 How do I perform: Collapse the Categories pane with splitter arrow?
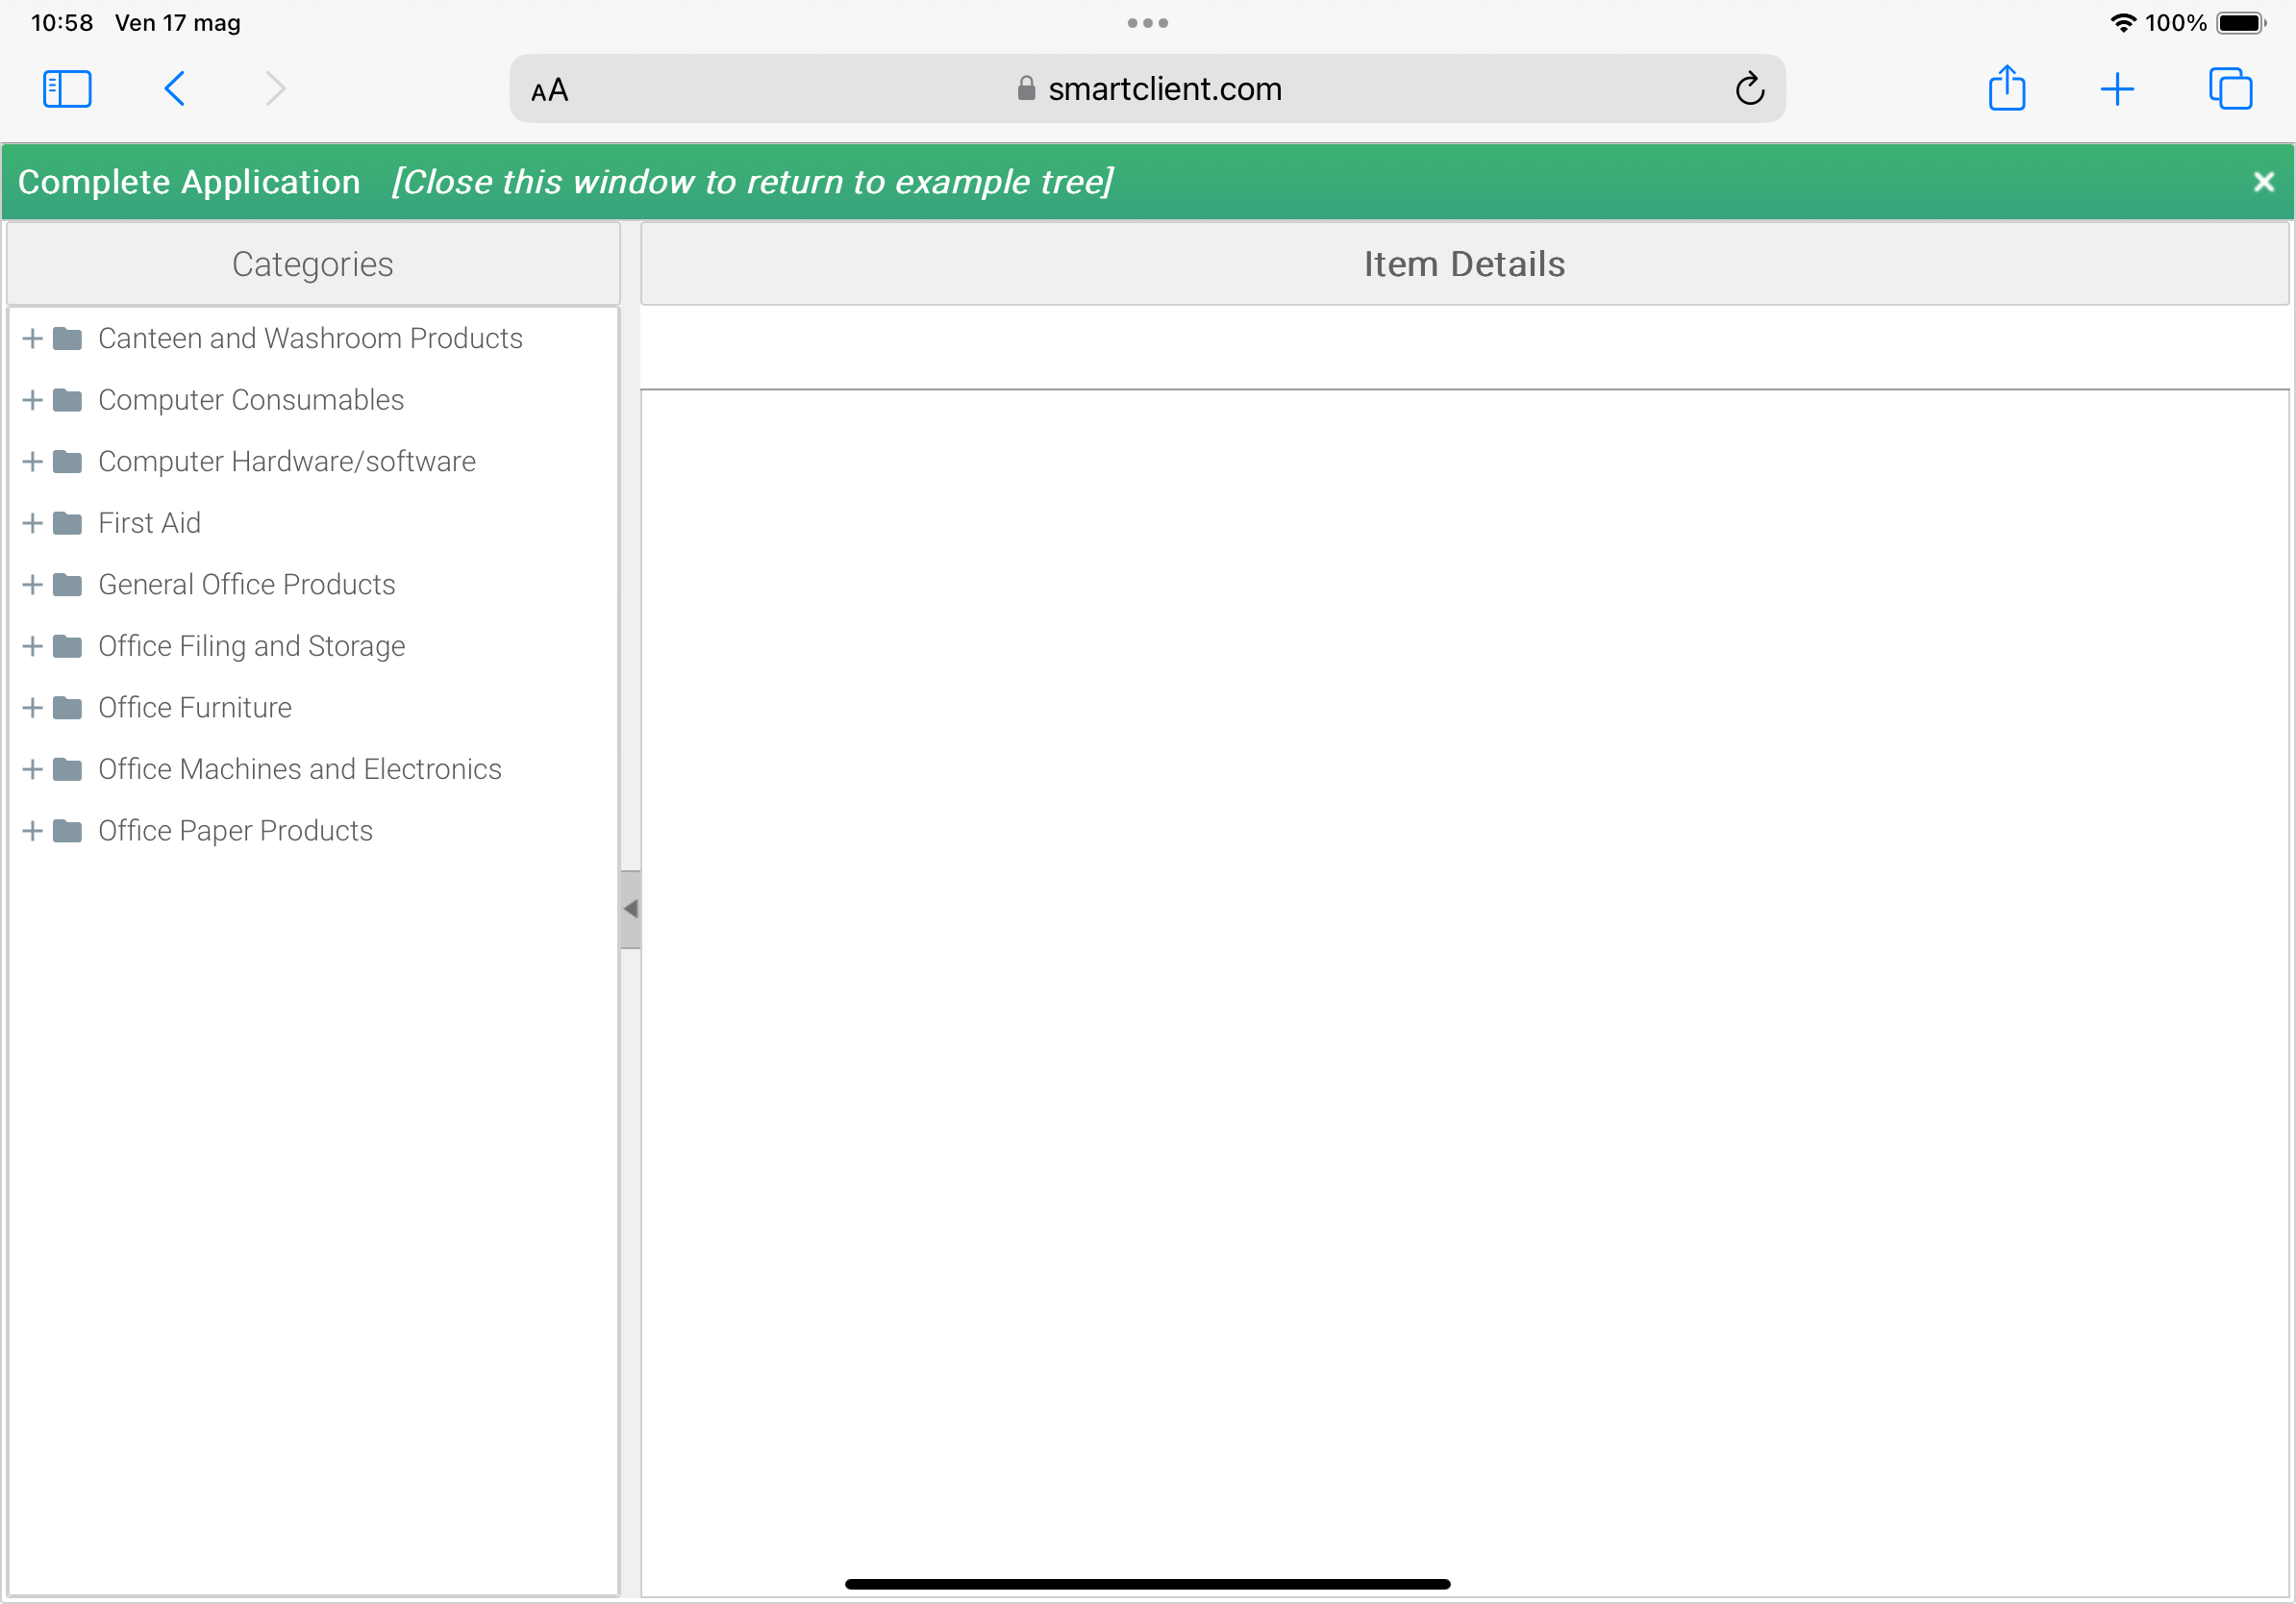630,909
